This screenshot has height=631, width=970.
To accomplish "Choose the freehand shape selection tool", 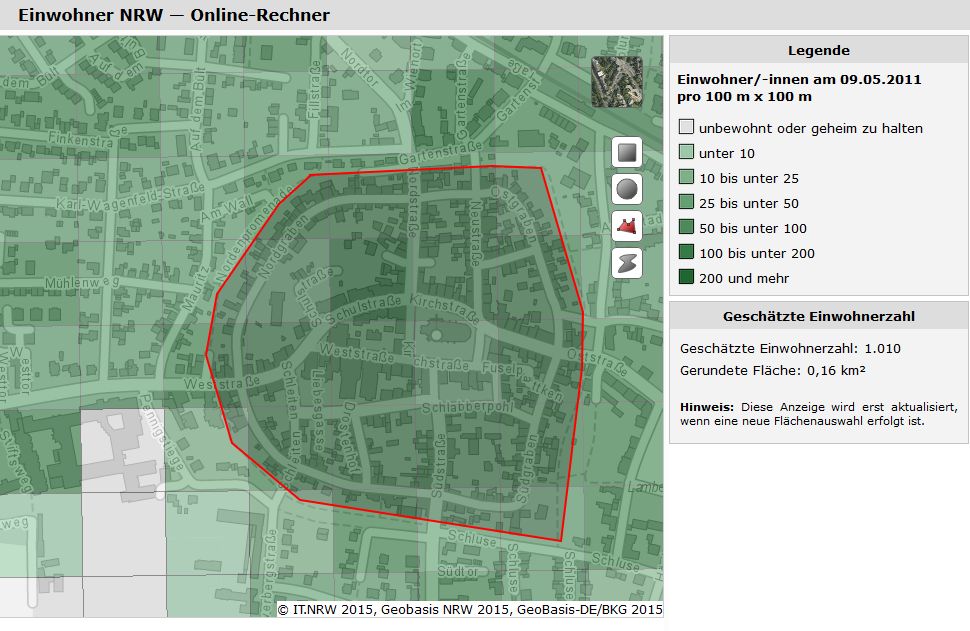I will point(627,263).
